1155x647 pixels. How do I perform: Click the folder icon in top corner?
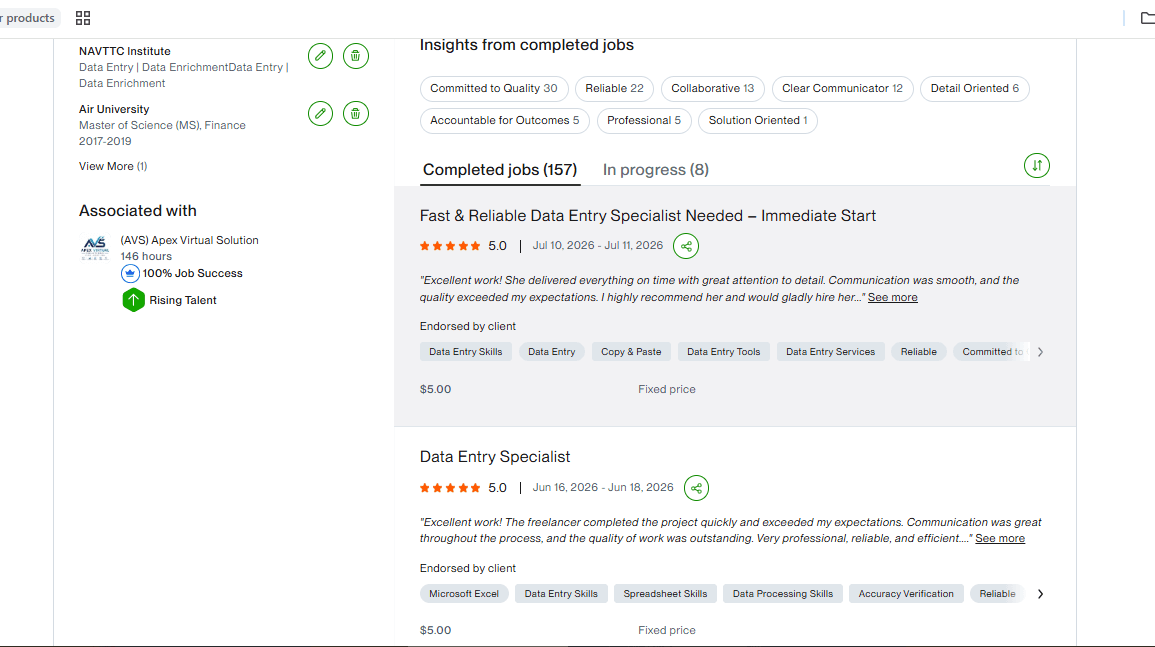click(x=1147, y=18)
